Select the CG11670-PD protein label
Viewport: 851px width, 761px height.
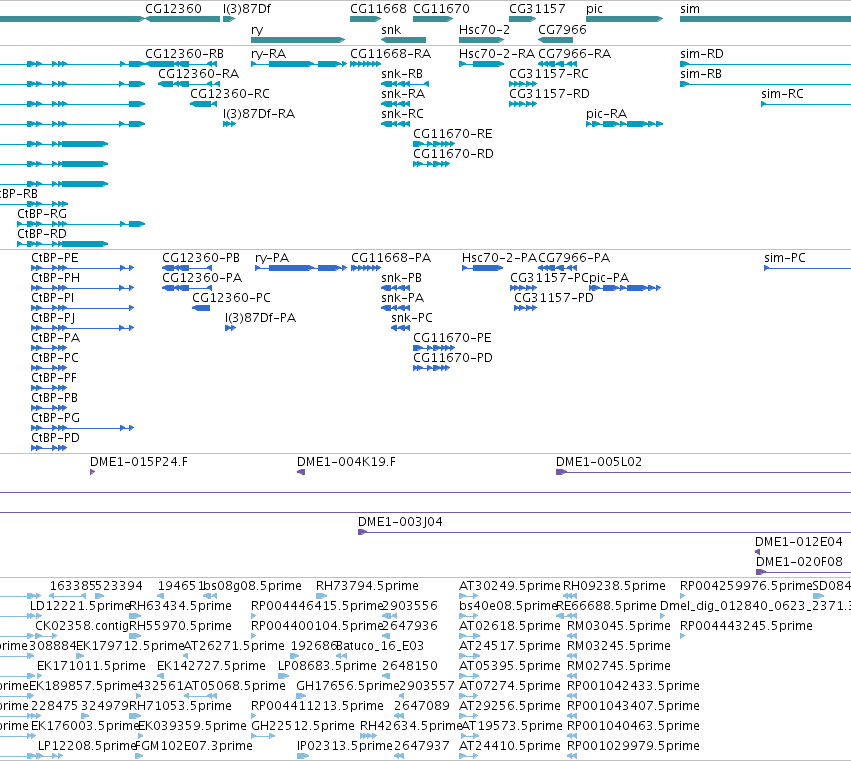click(x=453, y=358)
